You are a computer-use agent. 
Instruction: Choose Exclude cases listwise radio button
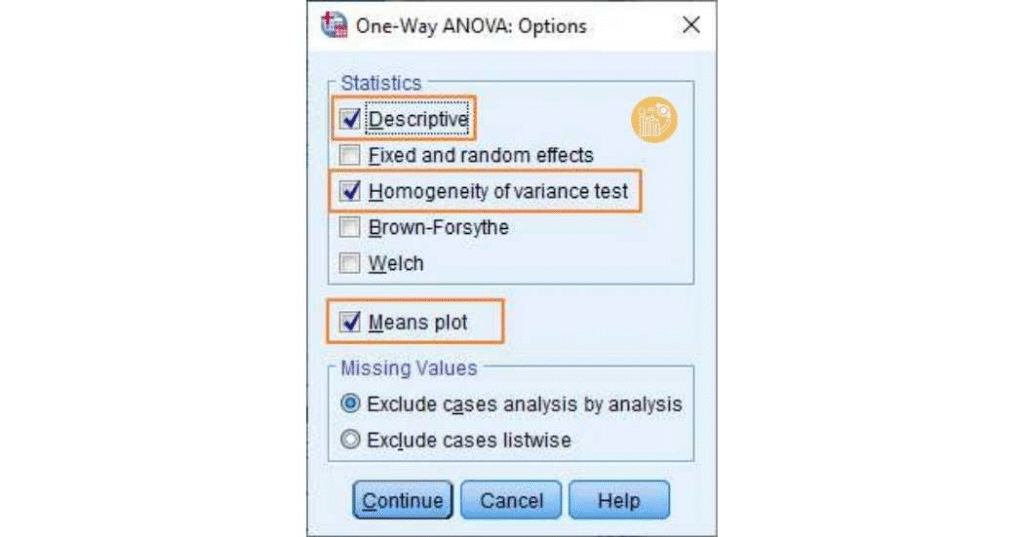point(350,439)
